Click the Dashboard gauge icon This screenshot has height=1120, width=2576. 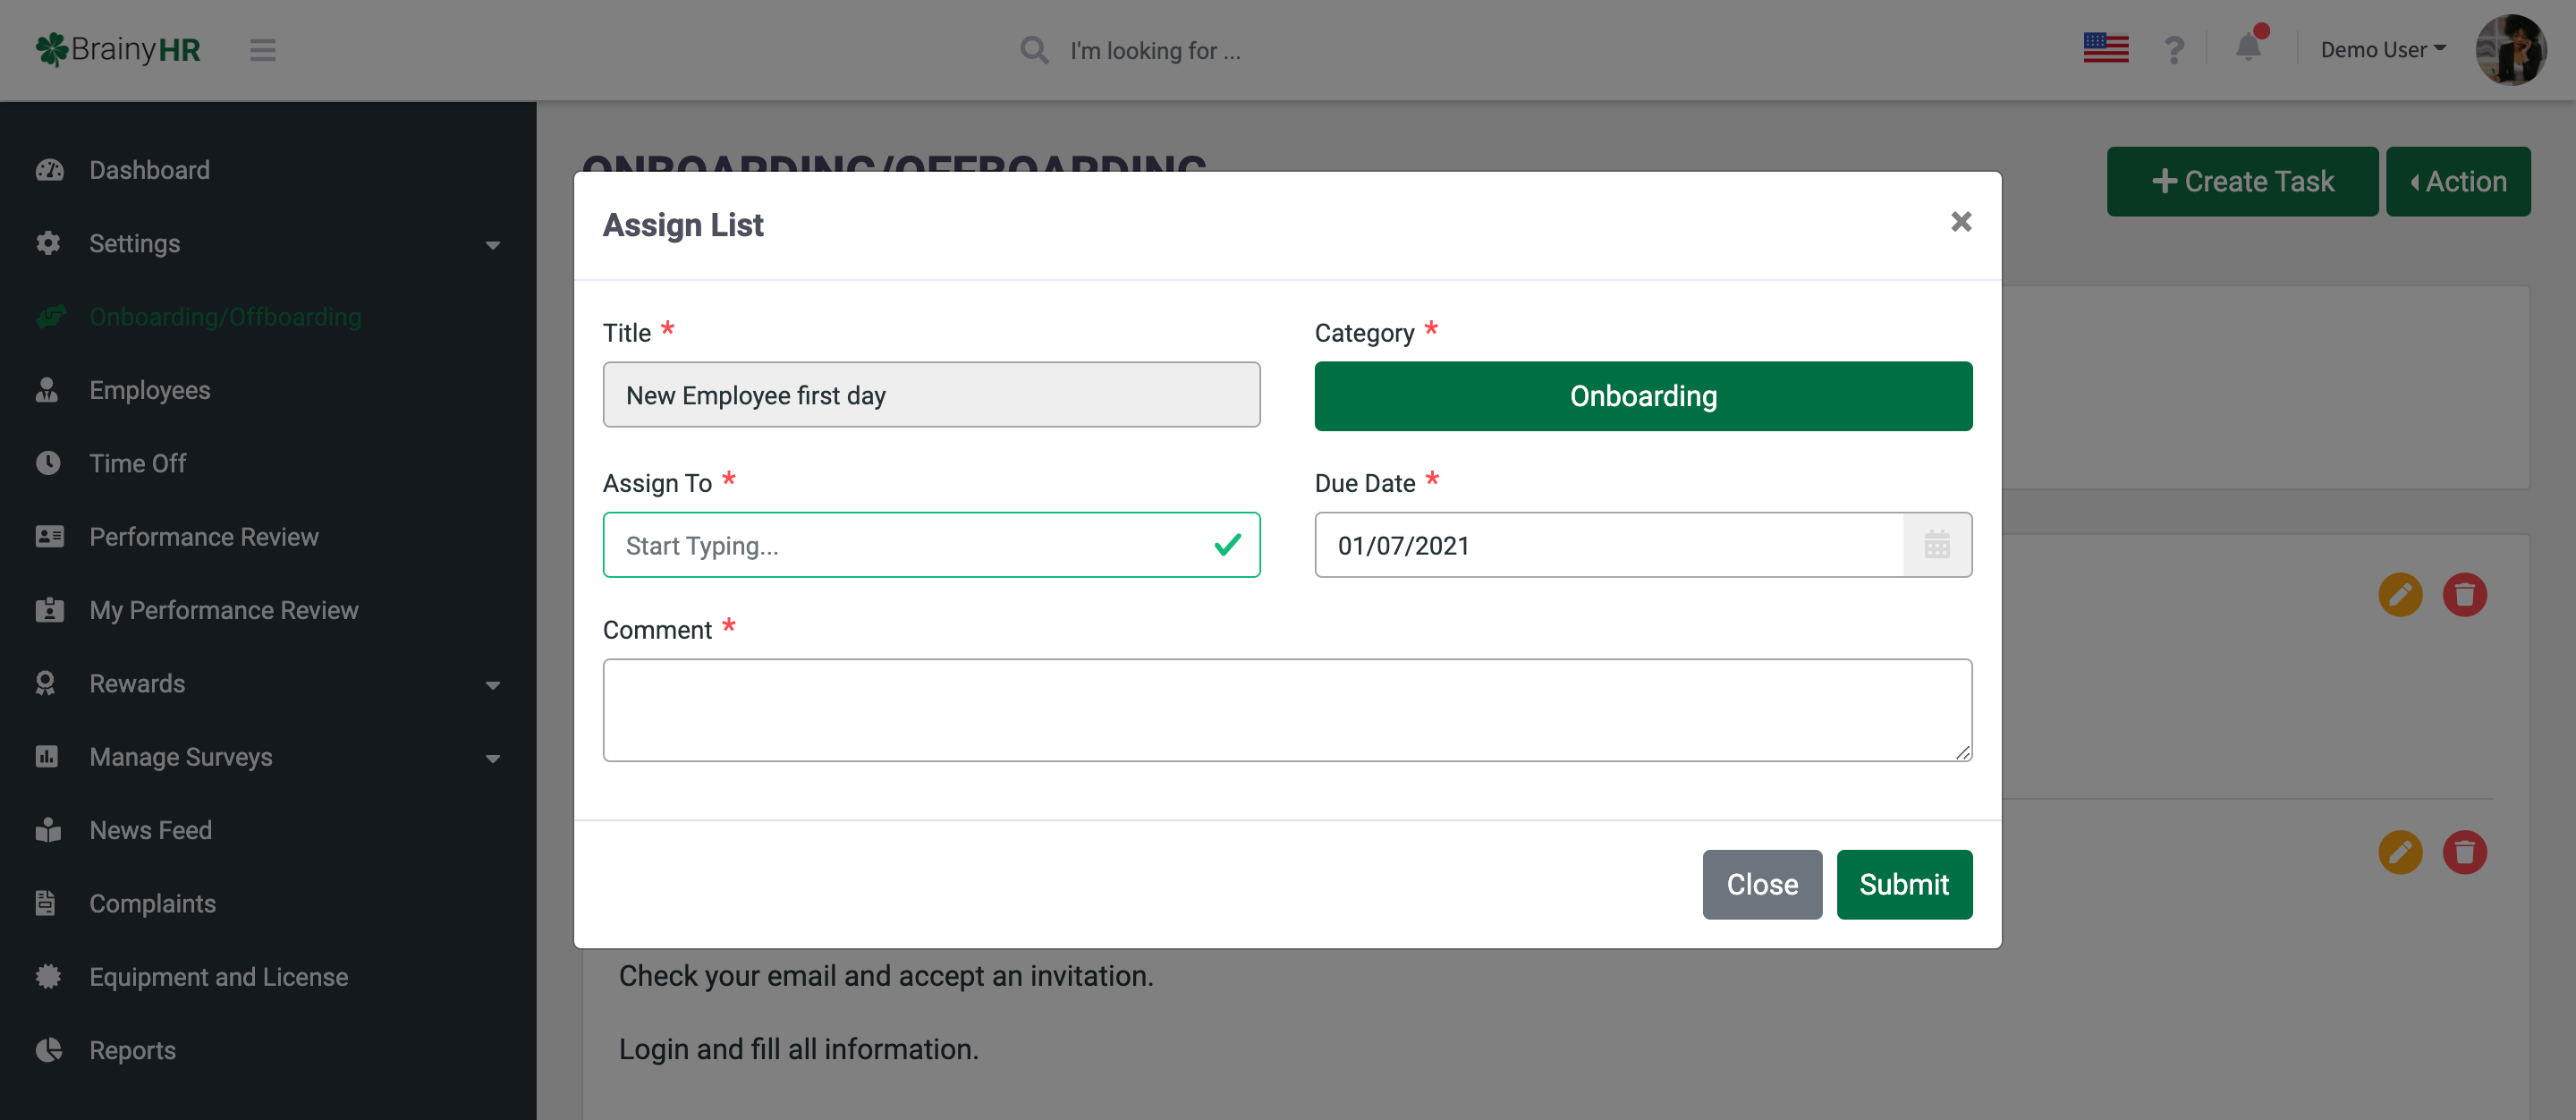click(49, 170)
